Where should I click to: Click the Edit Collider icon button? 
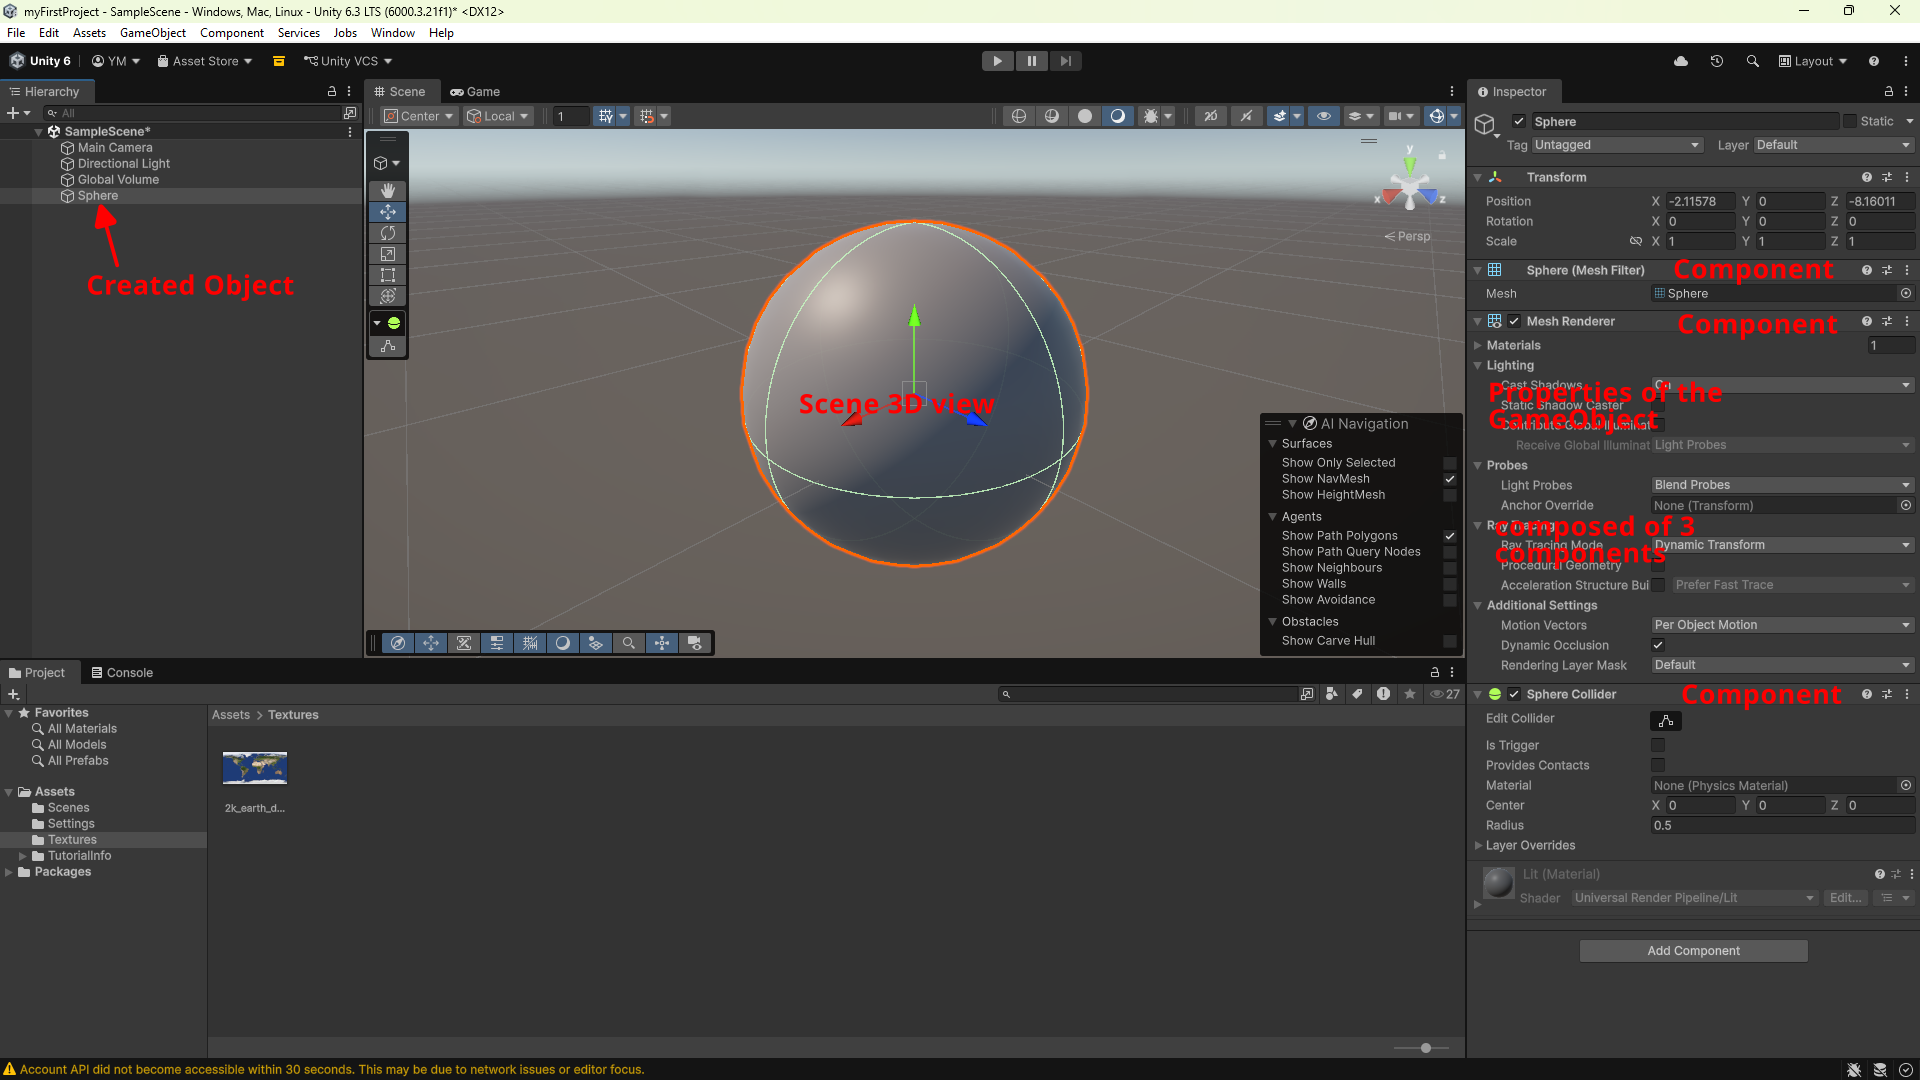(x=1666, y=720)
